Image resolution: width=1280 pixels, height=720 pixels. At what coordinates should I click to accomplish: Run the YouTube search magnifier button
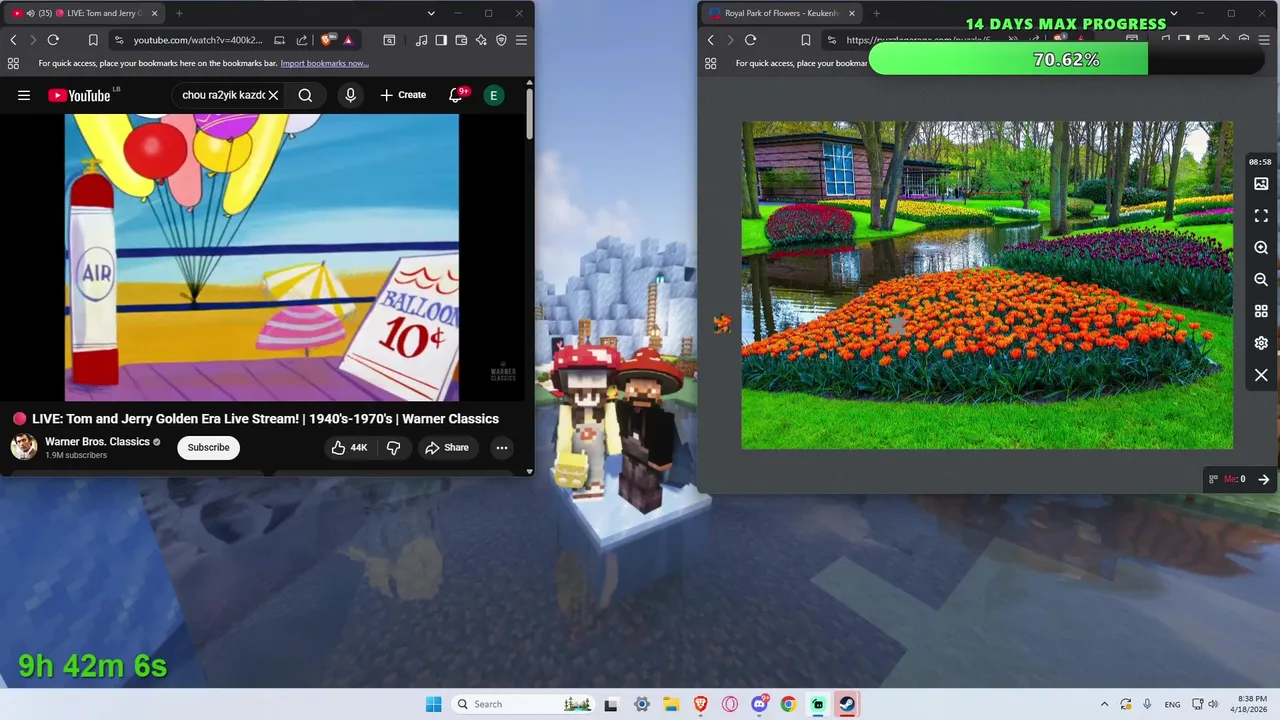tap(305, 95)
